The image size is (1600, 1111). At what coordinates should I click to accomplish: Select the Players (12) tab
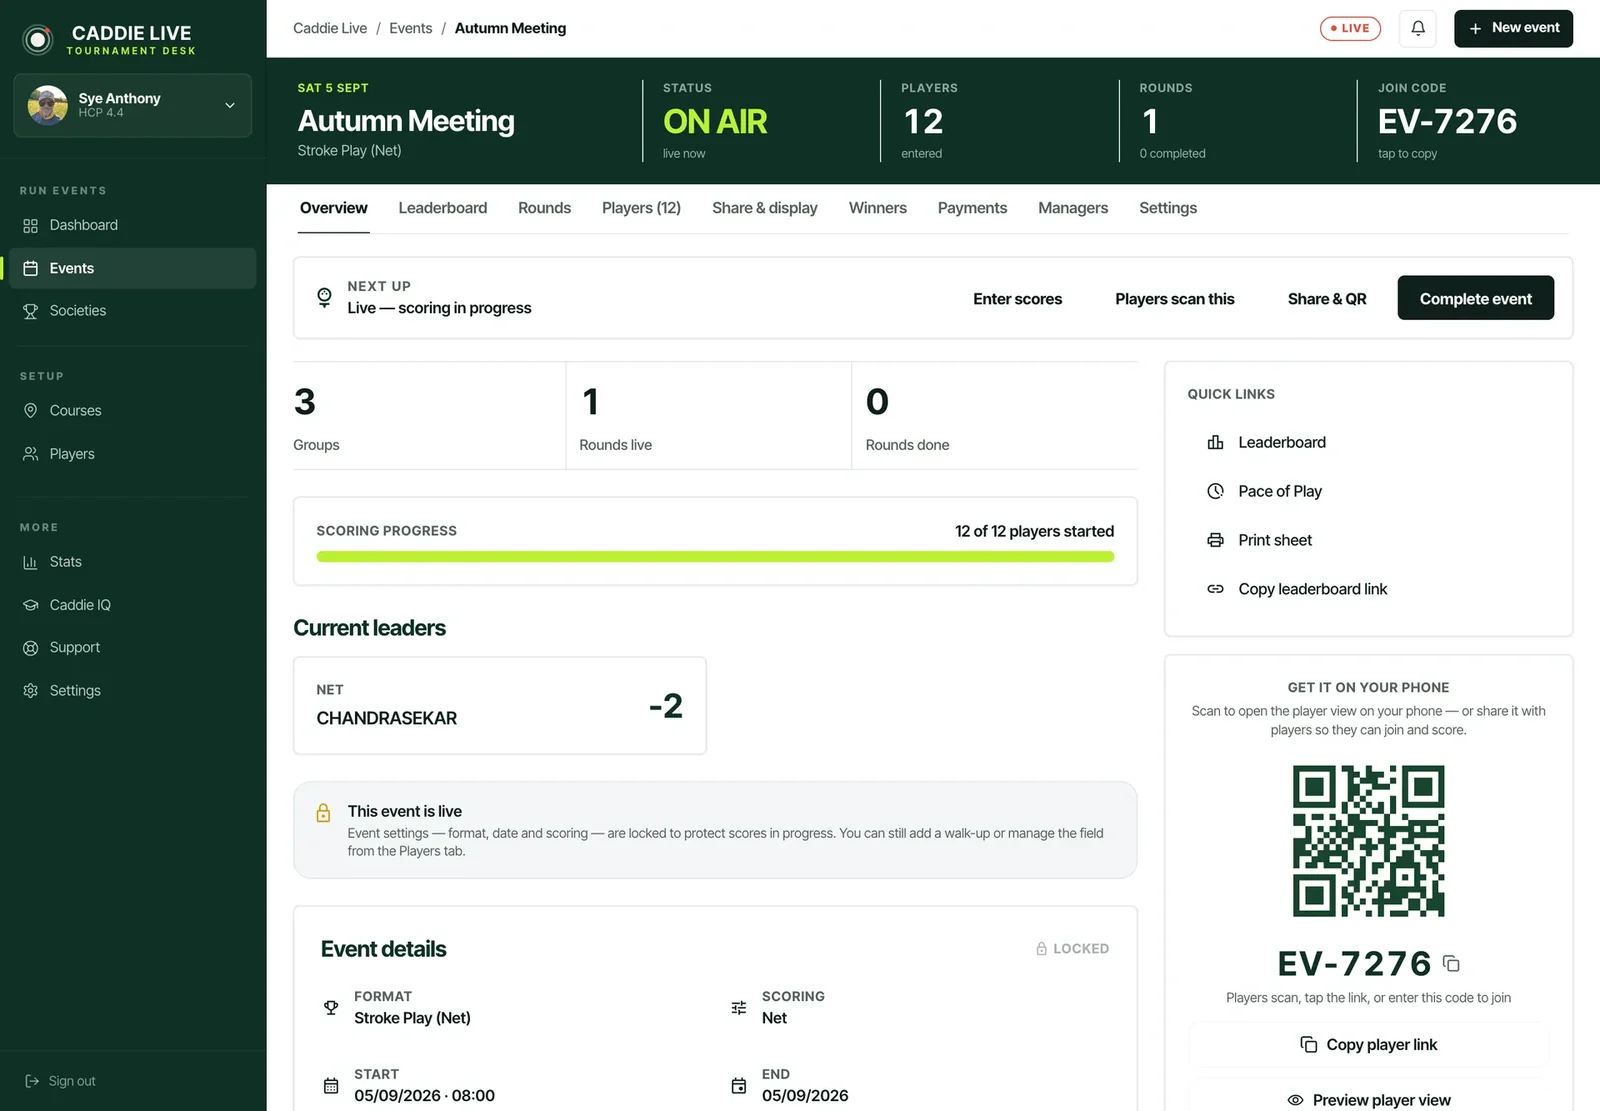[x=641, y=208]
